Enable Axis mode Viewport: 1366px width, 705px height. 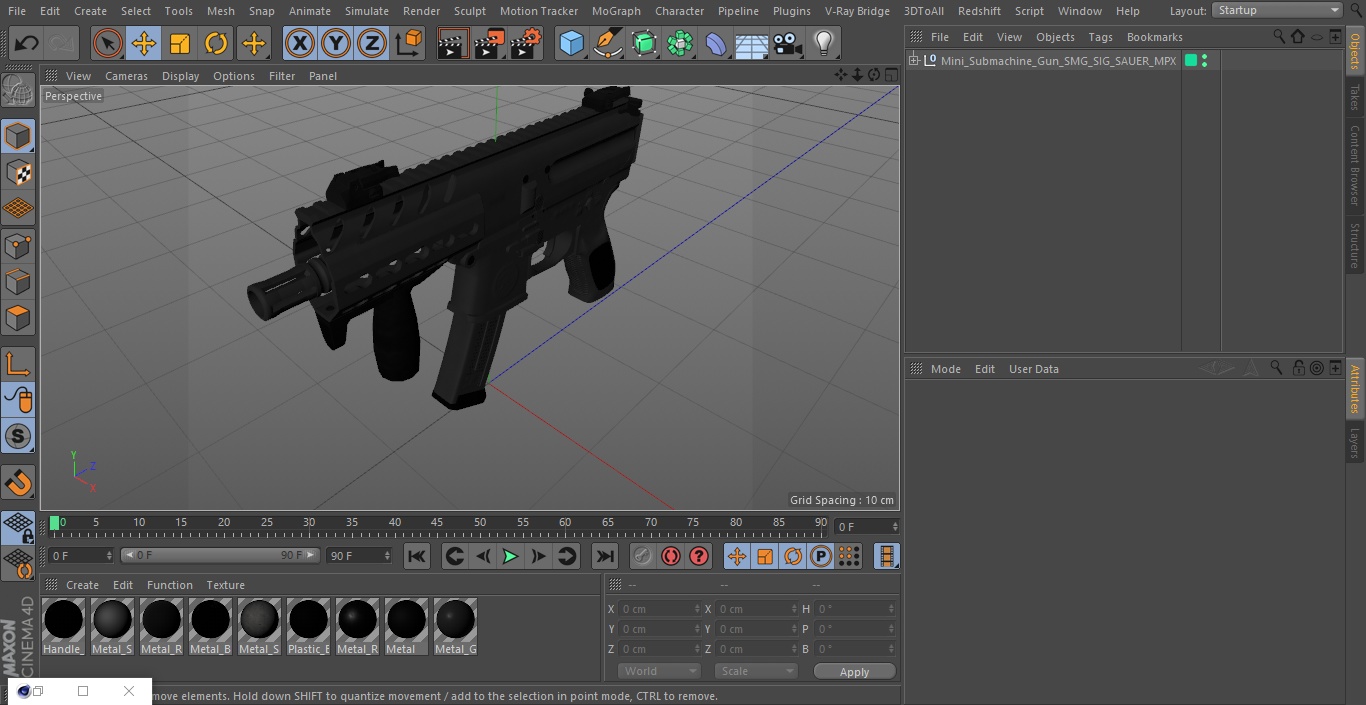point(18,364)
